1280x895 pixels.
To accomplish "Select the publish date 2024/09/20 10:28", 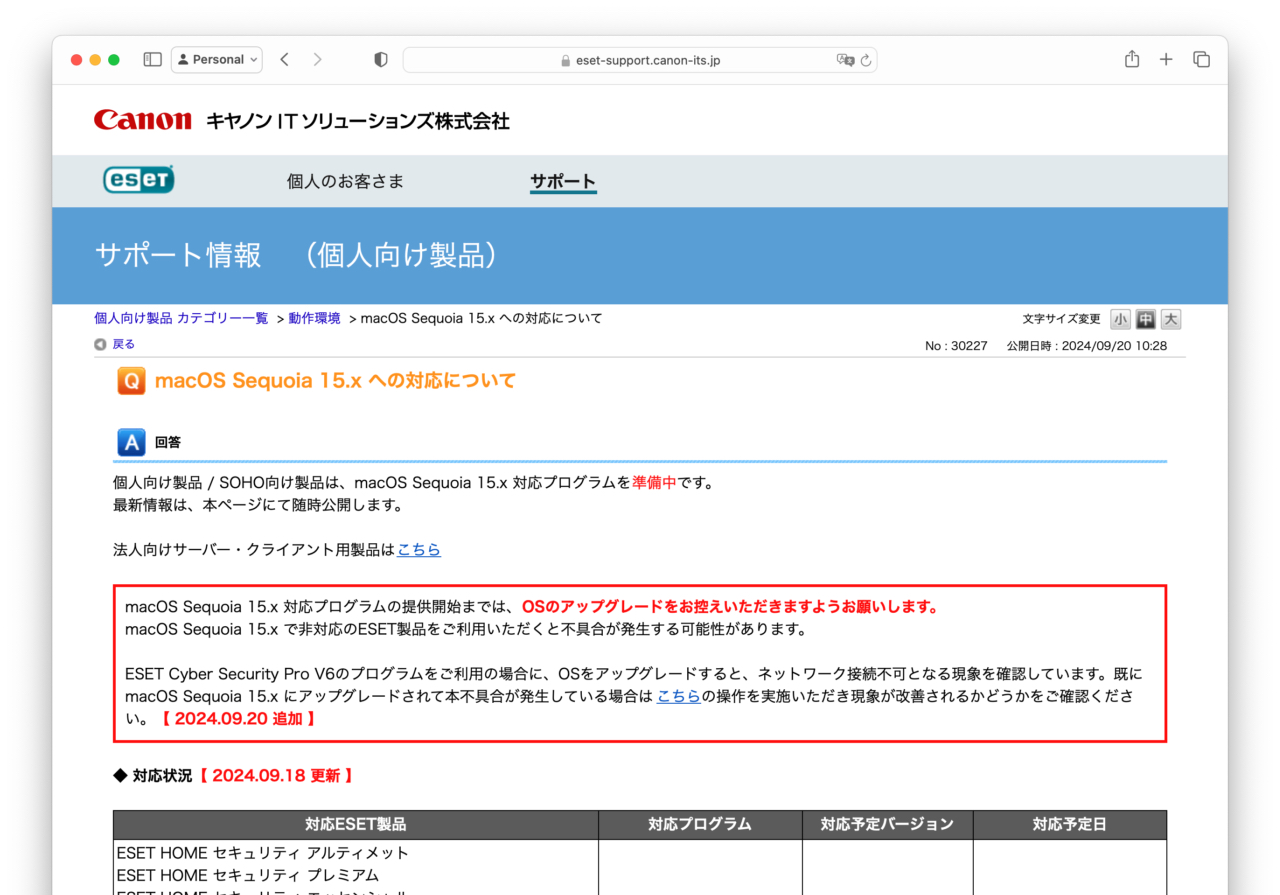I will coord(1087,346).
